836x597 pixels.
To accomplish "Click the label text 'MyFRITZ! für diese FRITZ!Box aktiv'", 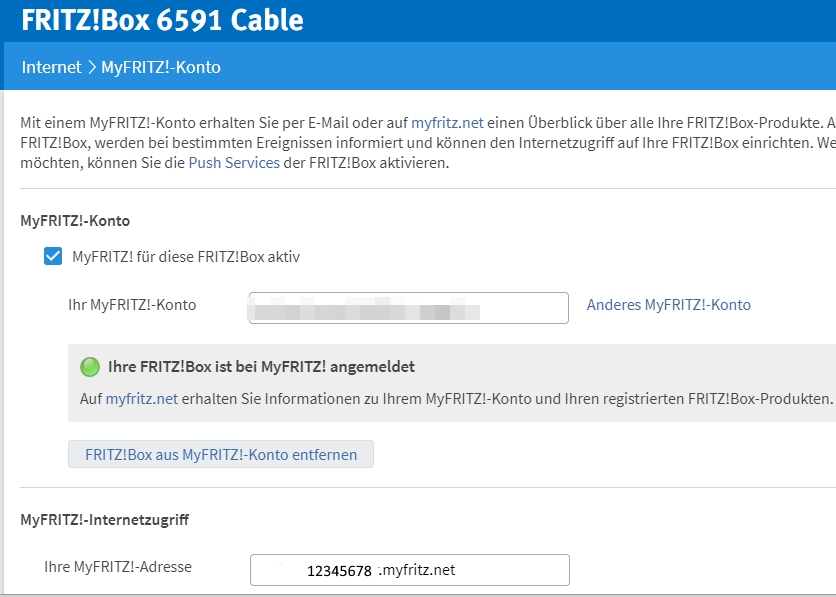I will coord(186,257).
